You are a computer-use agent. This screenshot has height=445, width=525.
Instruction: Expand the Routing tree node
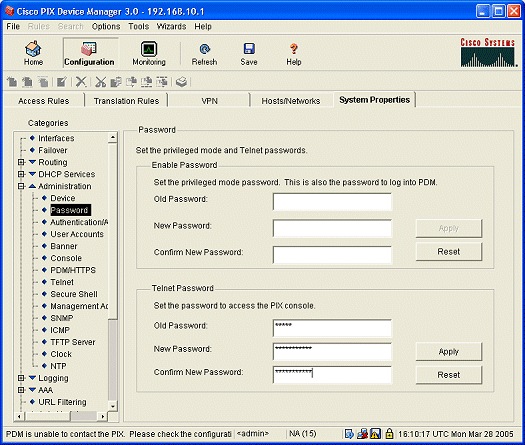(x=21, y=162)
